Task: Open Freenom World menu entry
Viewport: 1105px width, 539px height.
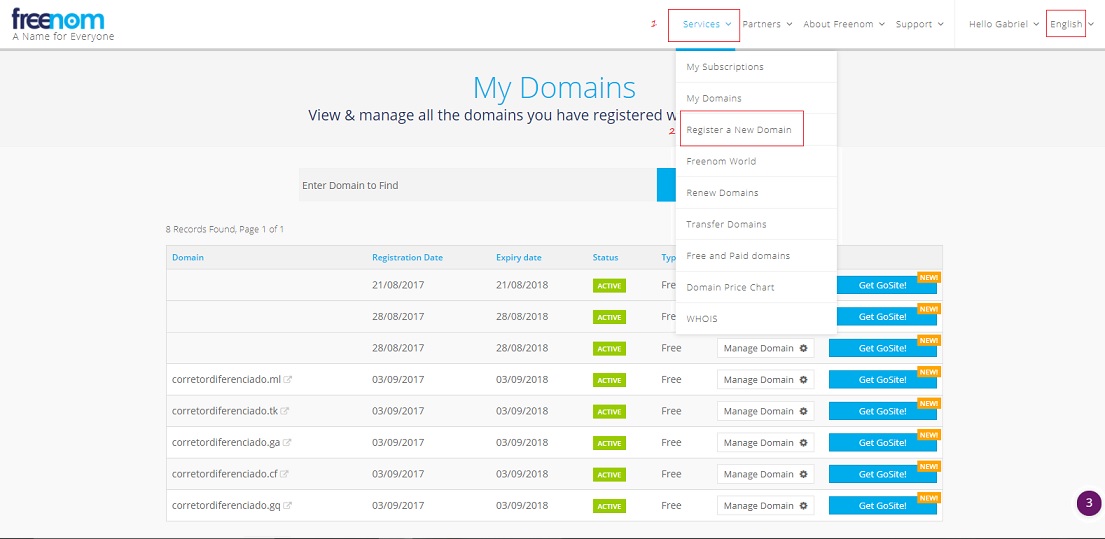Action: (756, 161)
